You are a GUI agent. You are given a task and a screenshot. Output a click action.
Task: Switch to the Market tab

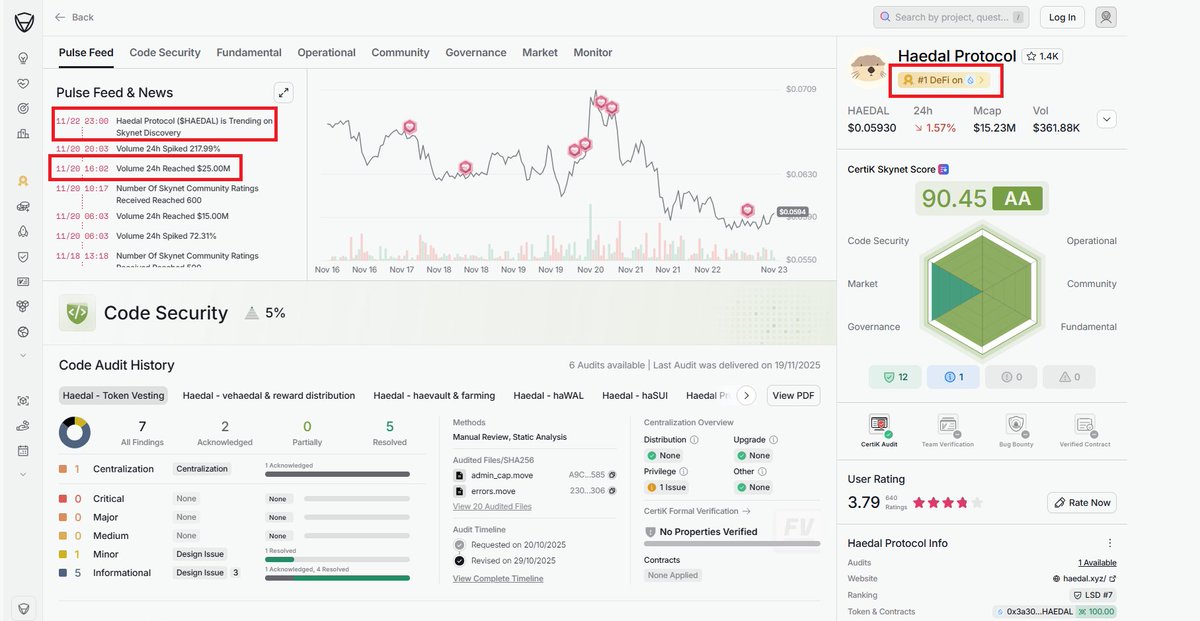pyautogui.click(x=540, y=52)
